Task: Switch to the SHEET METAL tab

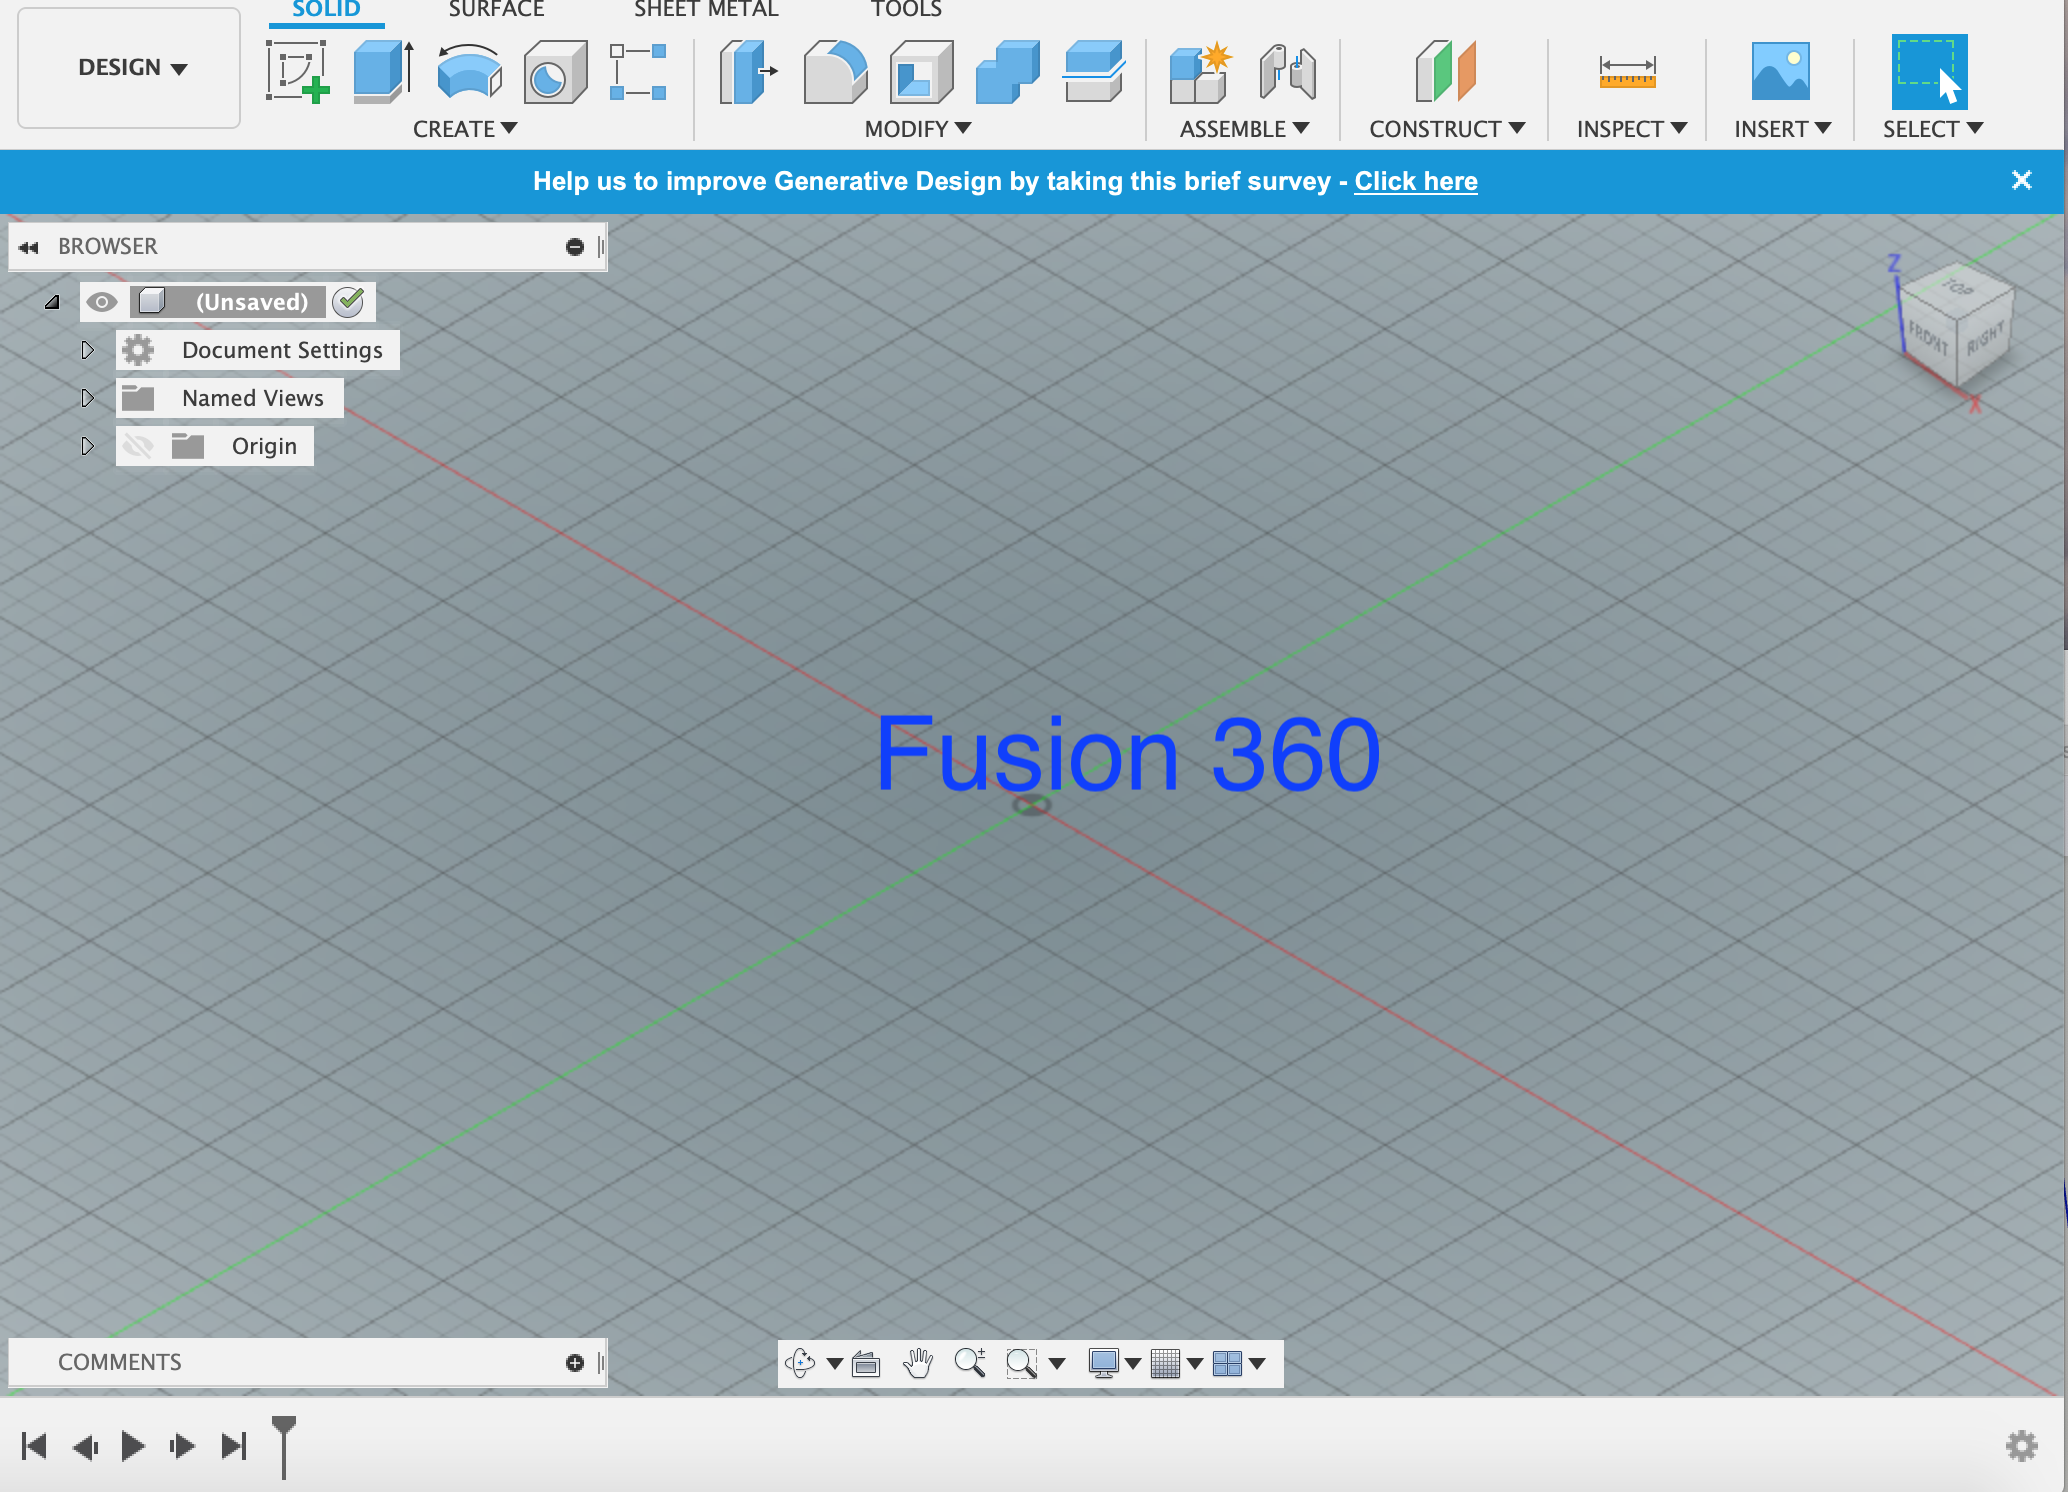Action: [706, 10]
